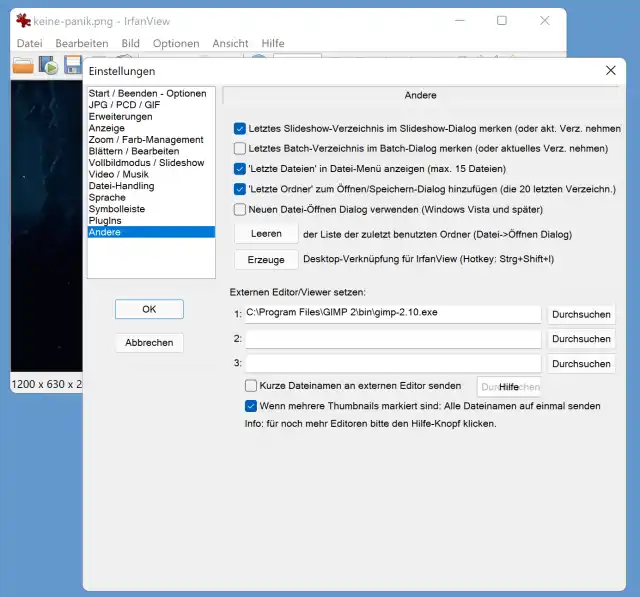Enable 'Letztes Batch-Verzeichnis' checkbox

tap(240, 148)
